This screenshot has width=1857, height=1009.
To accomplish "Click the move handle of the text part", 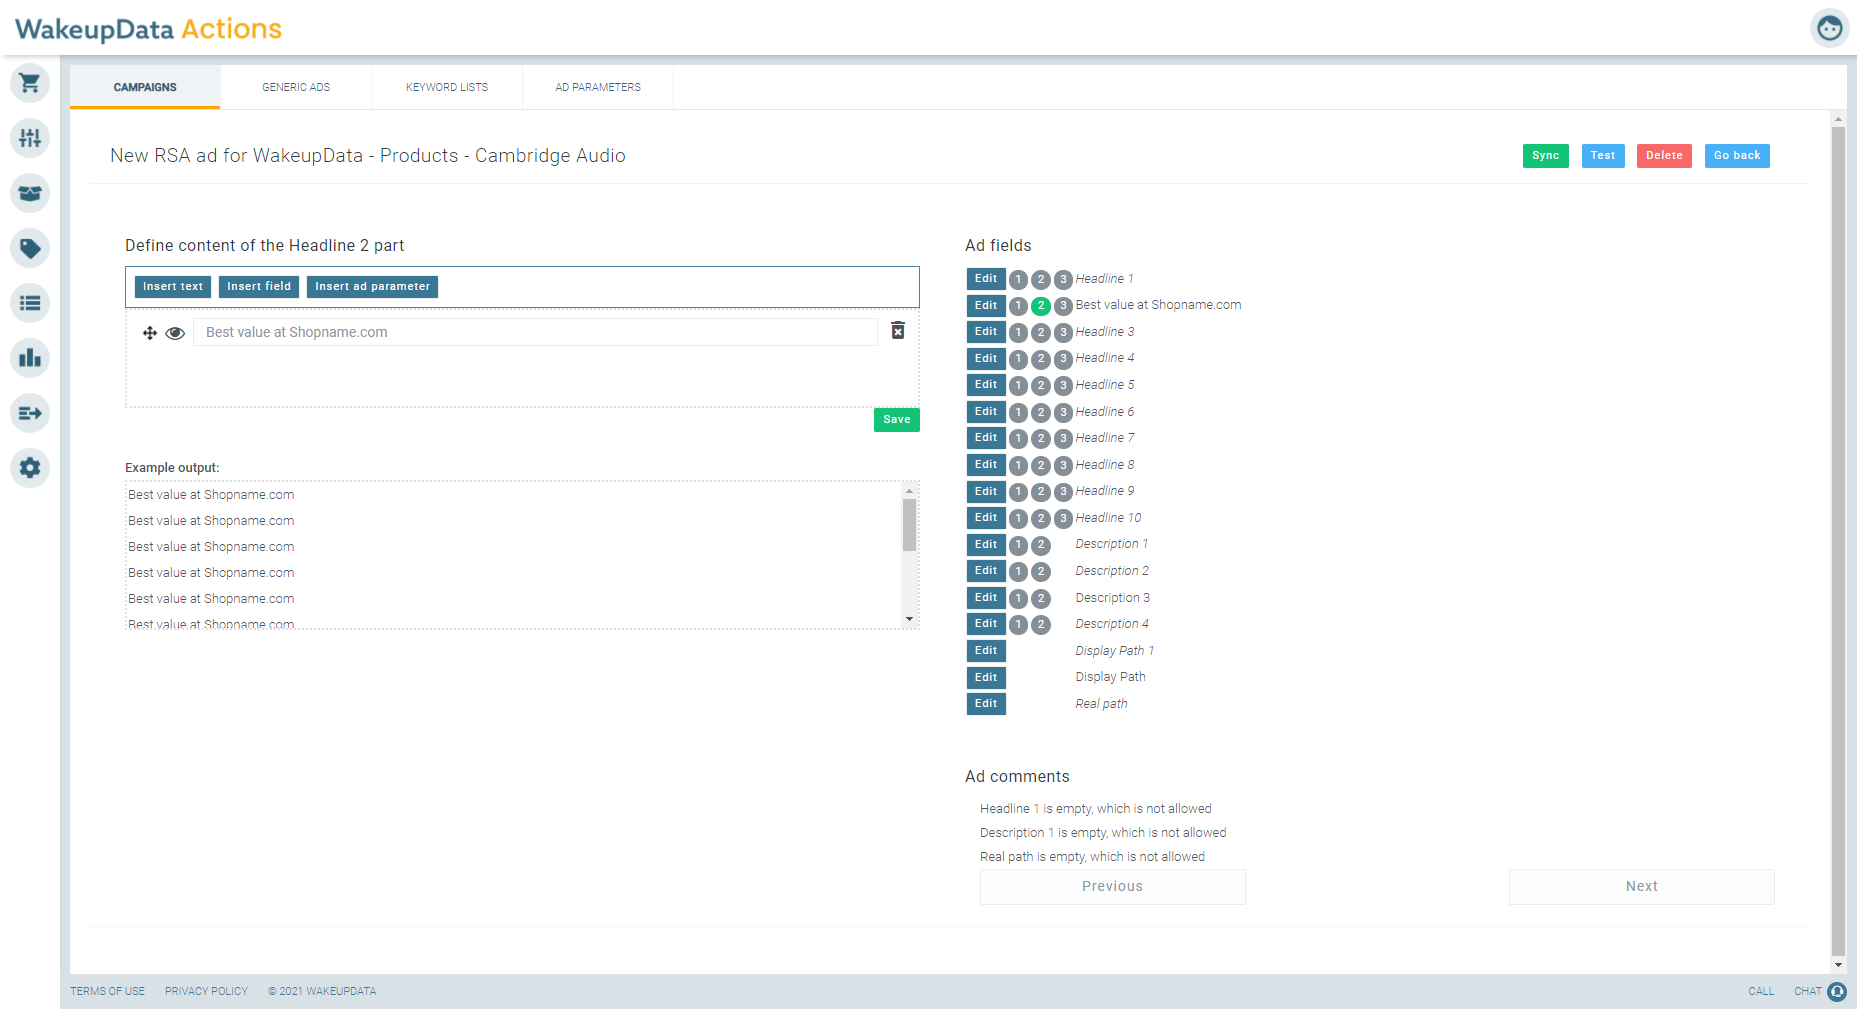I will (150, 333).
